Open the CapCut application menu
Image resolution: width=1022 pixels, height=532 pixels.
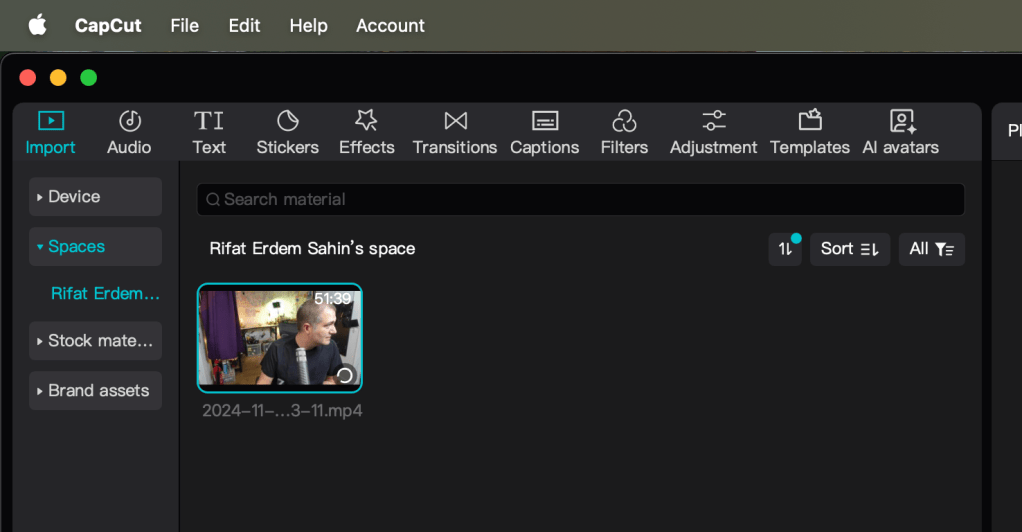pos(108,25)
